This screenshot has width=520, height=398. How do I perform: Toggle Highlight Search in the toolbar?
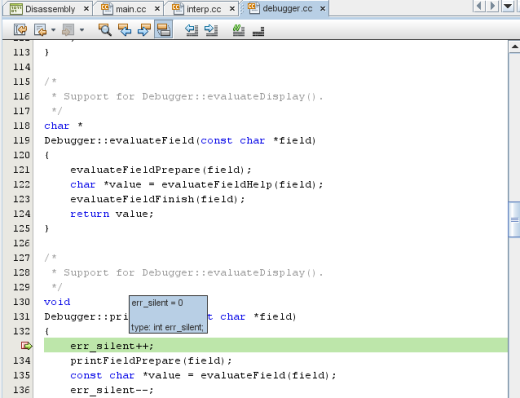tap(164, 30)
